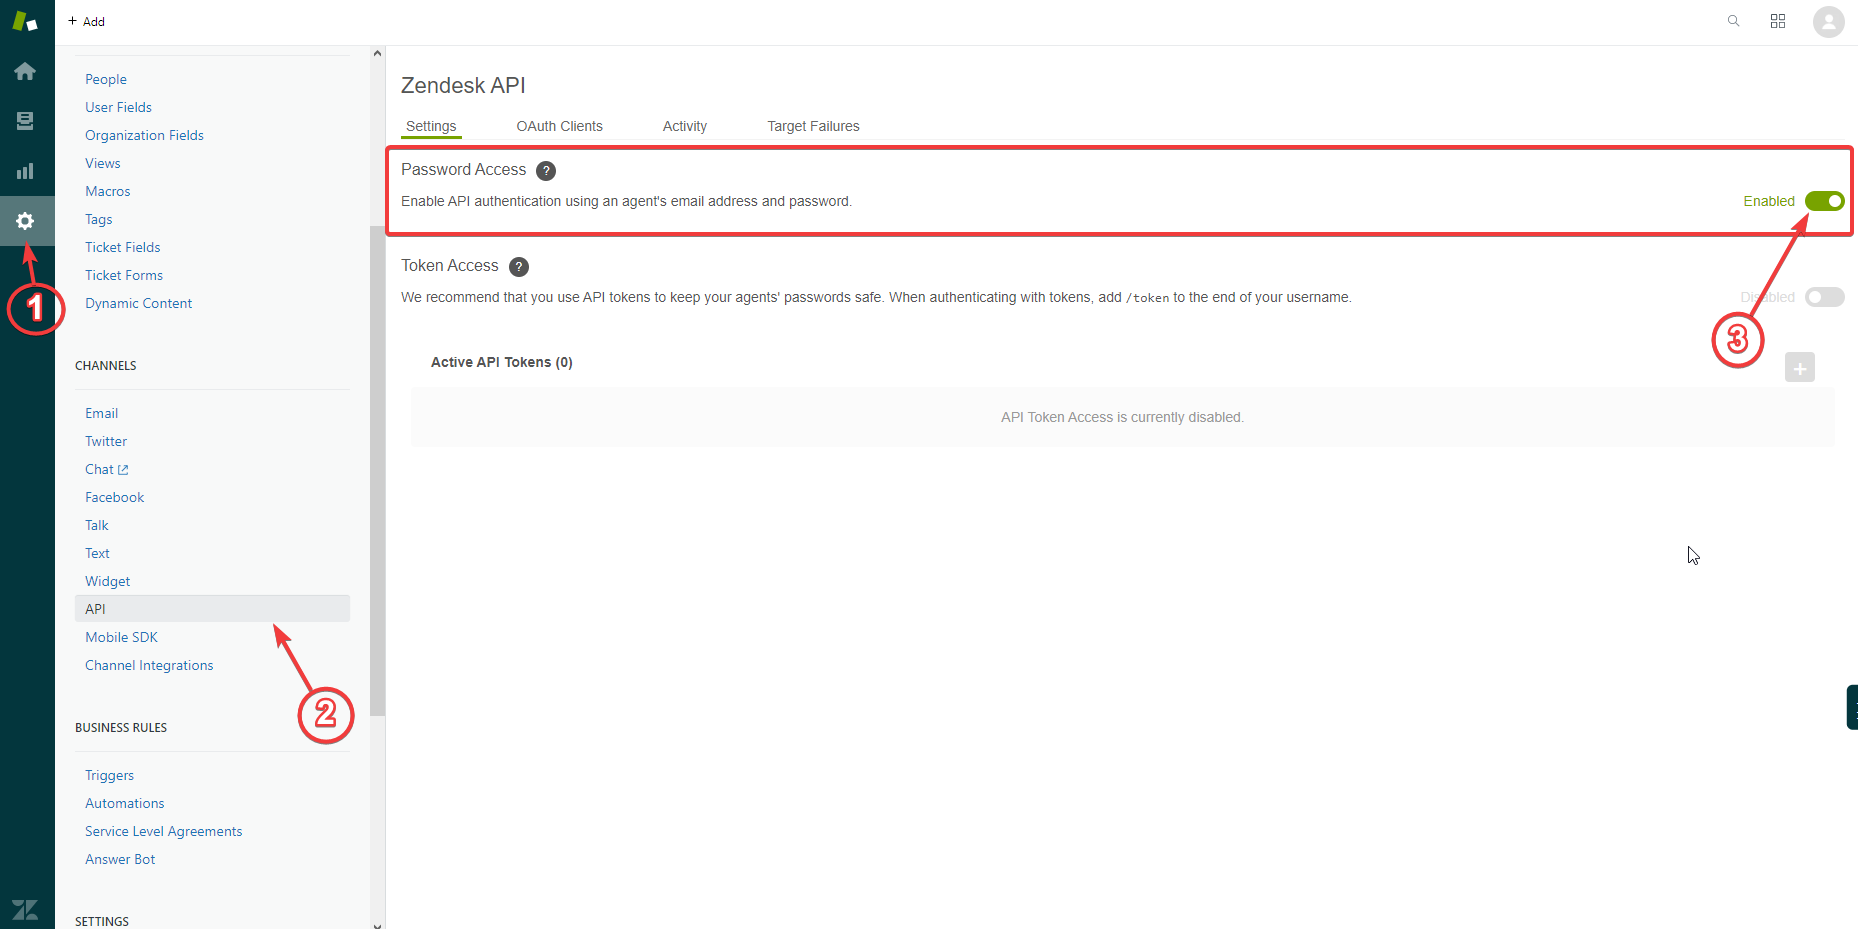
Task: Click the add API token plus button
Action: coord(1800,368)
